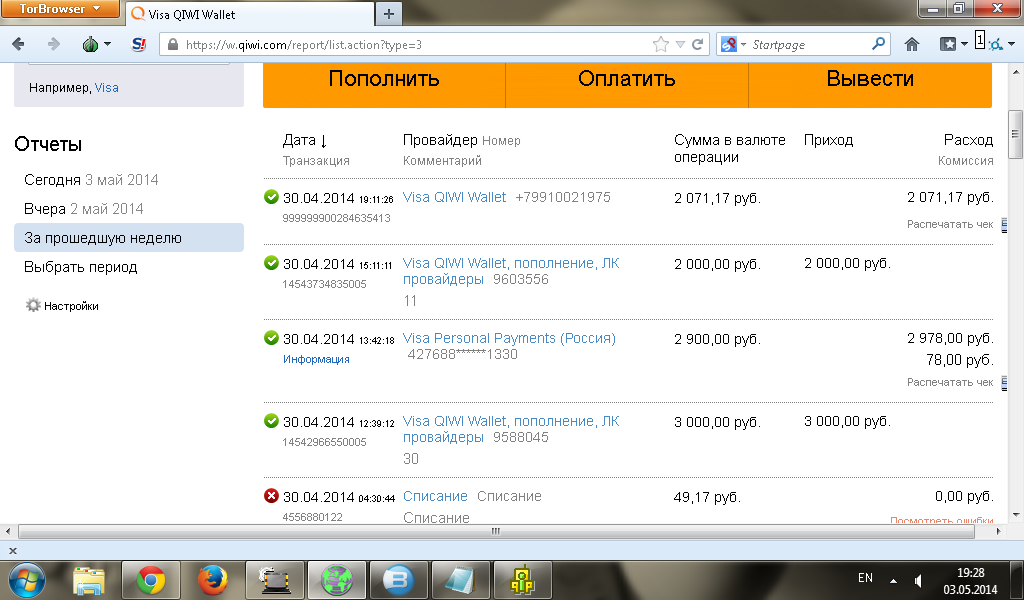Click the EN language indicator
1024x600 pixels.
pos(865,578)
